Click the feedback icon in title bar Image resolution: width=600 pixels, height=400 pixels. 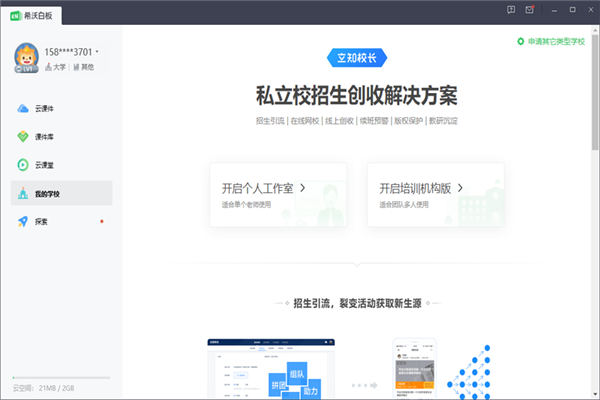[511, 10]
